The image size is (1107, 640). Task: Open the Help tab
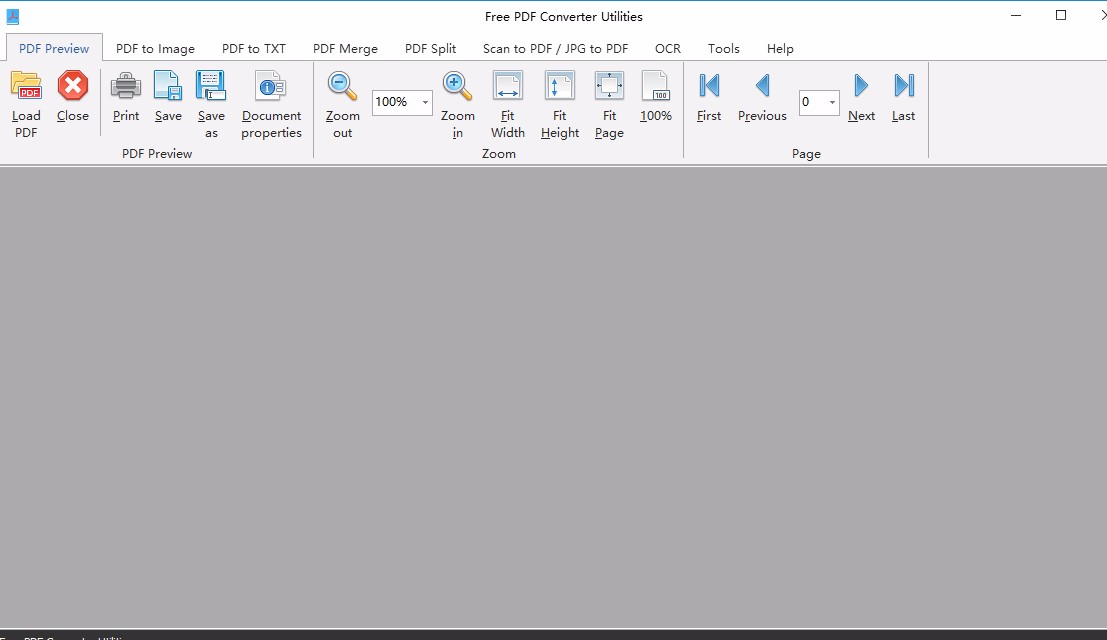[780, 48]
